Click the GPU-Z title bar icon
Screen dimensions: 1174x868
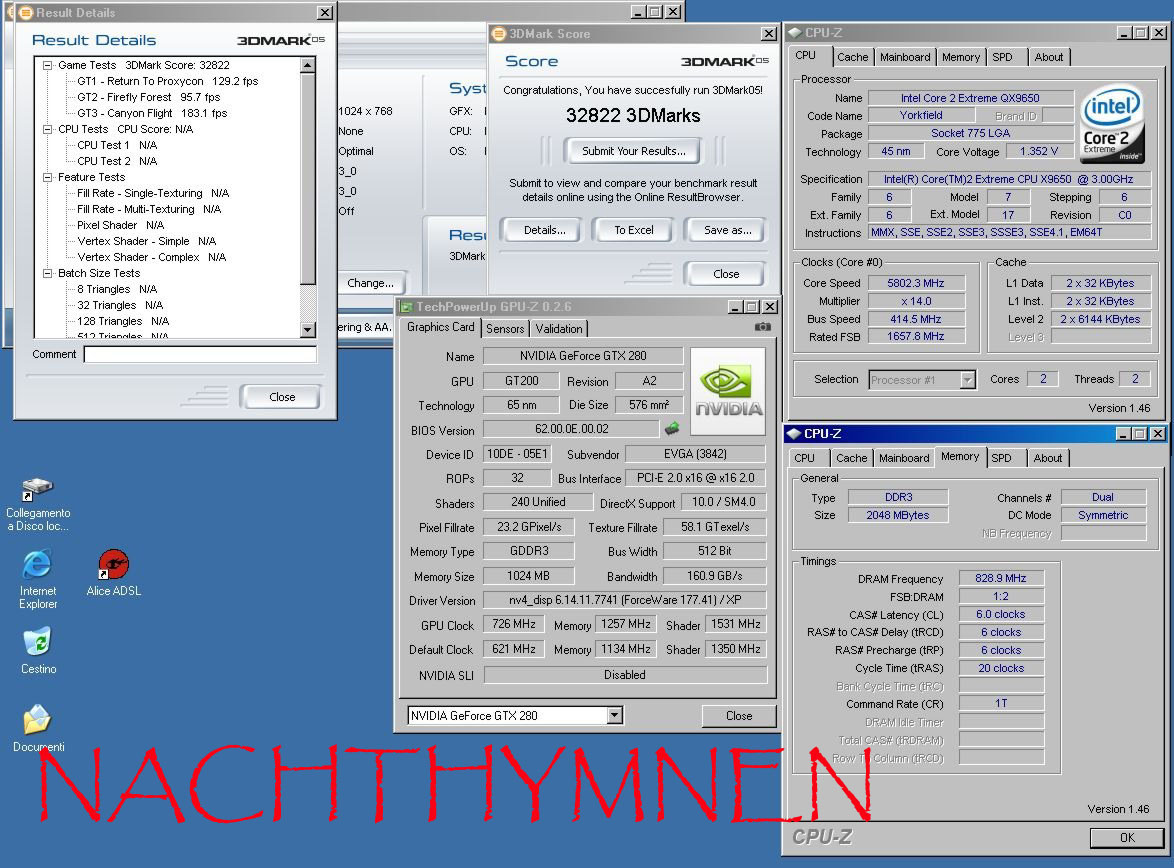[x=407, y=306]
